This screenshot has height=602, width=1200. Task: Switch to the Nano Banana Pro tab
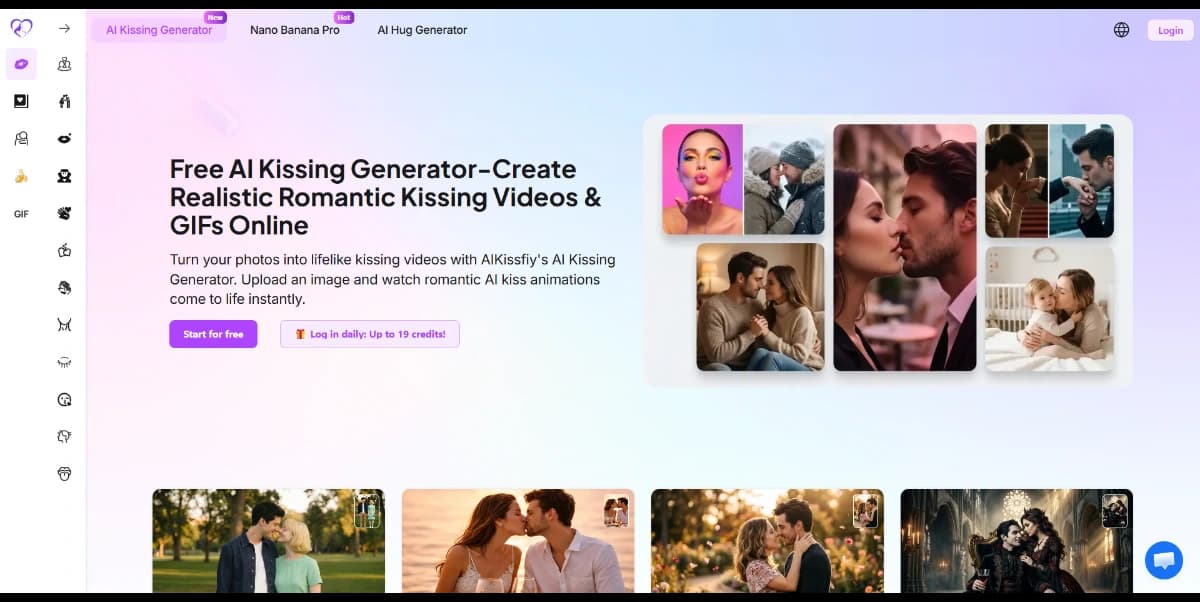click(295, 30)
